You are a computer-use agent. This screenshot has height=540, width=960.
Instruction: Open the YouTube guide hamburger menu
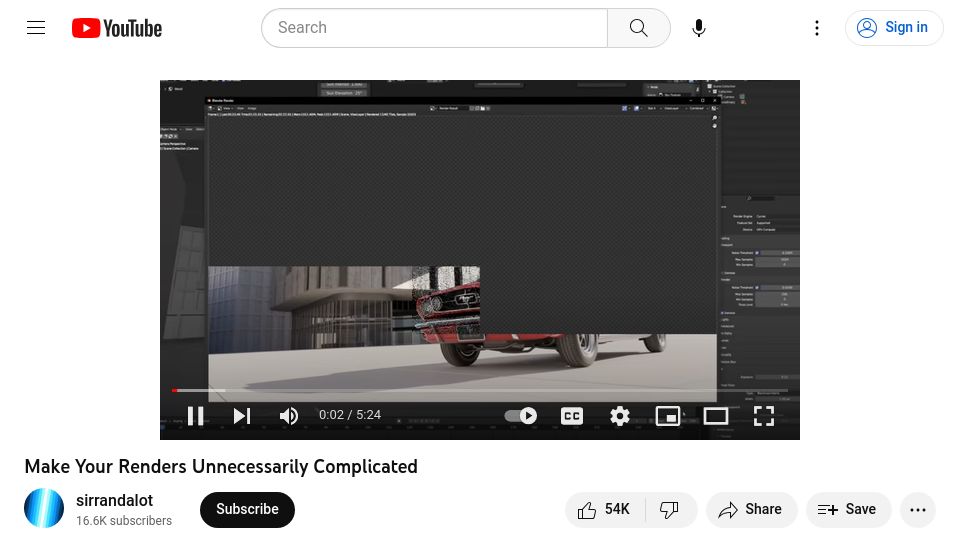[36, 28]
